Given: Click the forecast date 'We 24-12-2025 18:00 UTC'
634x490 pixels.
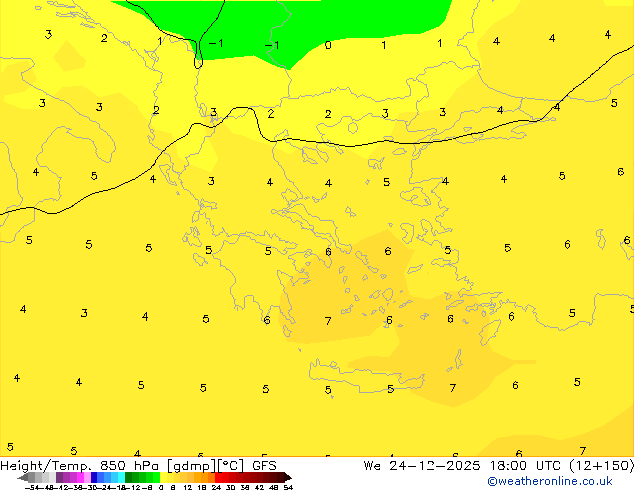Looking at the screenshot, I should [462, 466].
